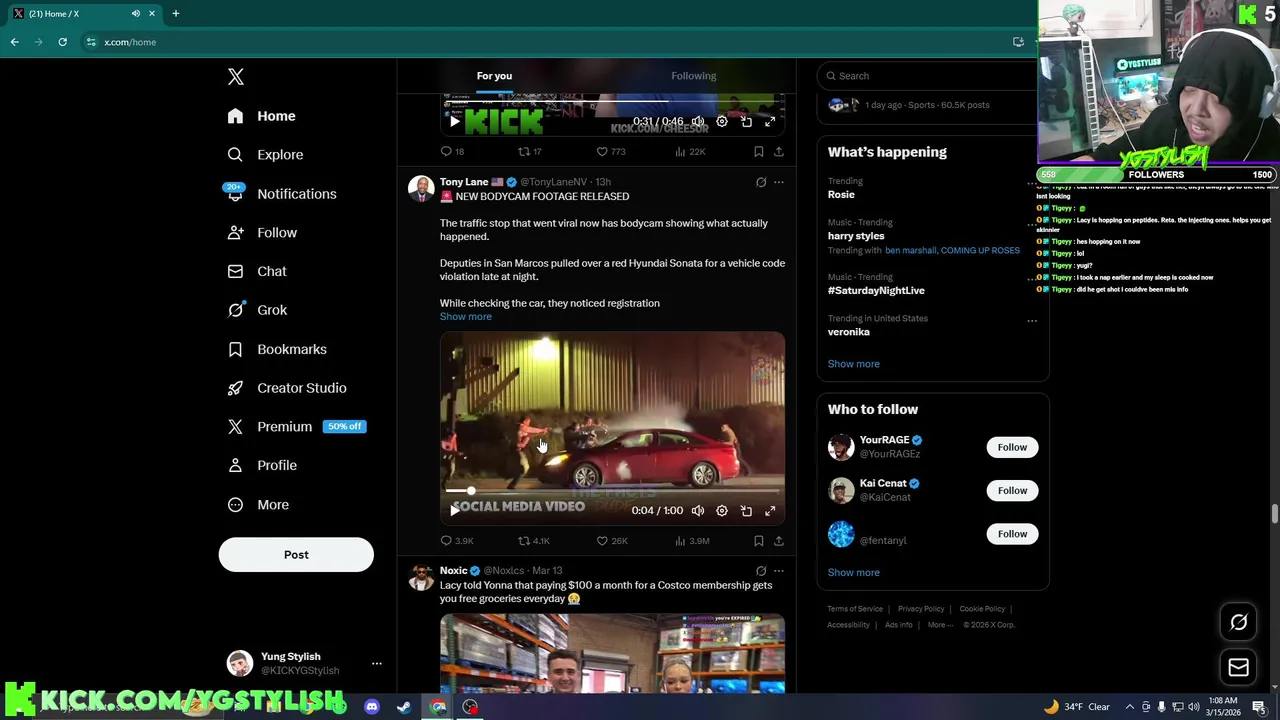1280x720 pixels.
Task: Open the #SaturdayNightLive trend
Action: click(876, 291)
